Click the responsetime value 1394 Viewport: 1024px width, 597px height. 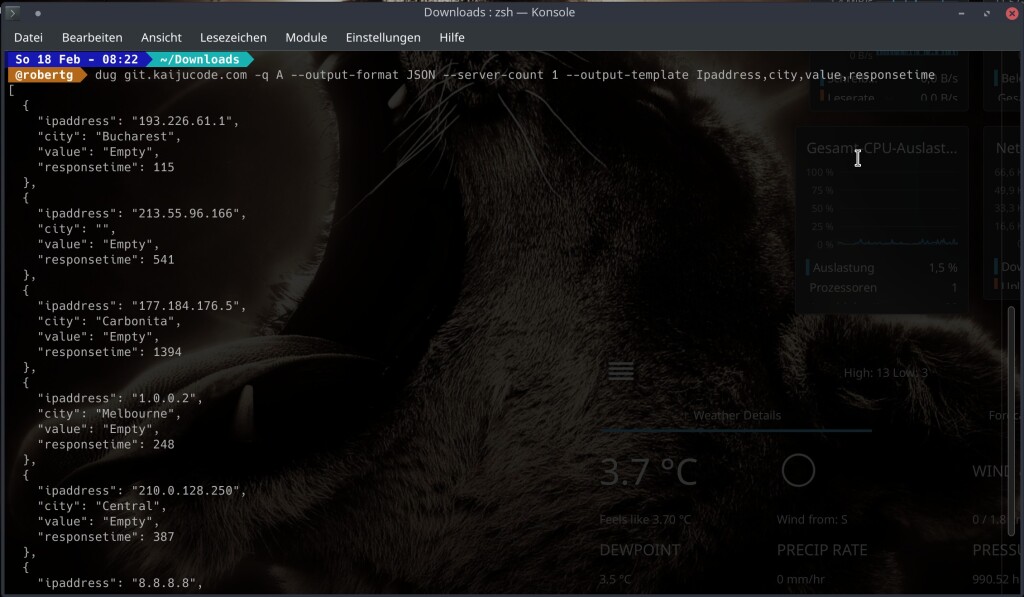coord(168,352)
